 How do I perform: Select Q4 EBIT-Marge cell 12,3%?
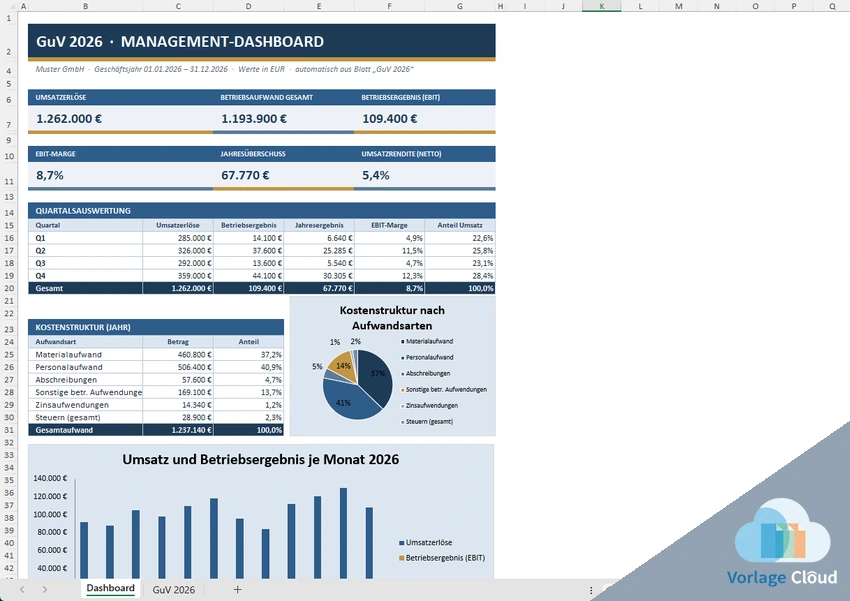pyautogui.click(x=389, y=276)
